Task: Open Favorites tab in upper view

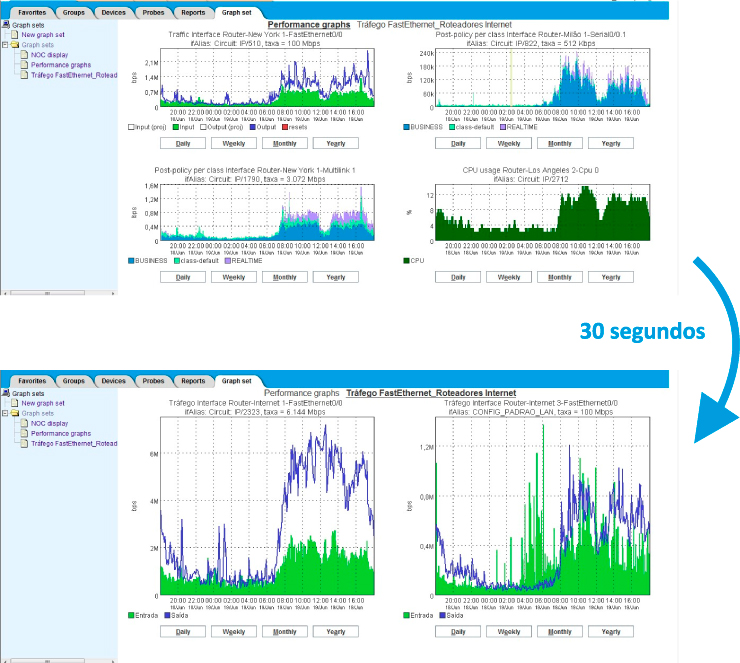Action: click(x=32, y=13)
